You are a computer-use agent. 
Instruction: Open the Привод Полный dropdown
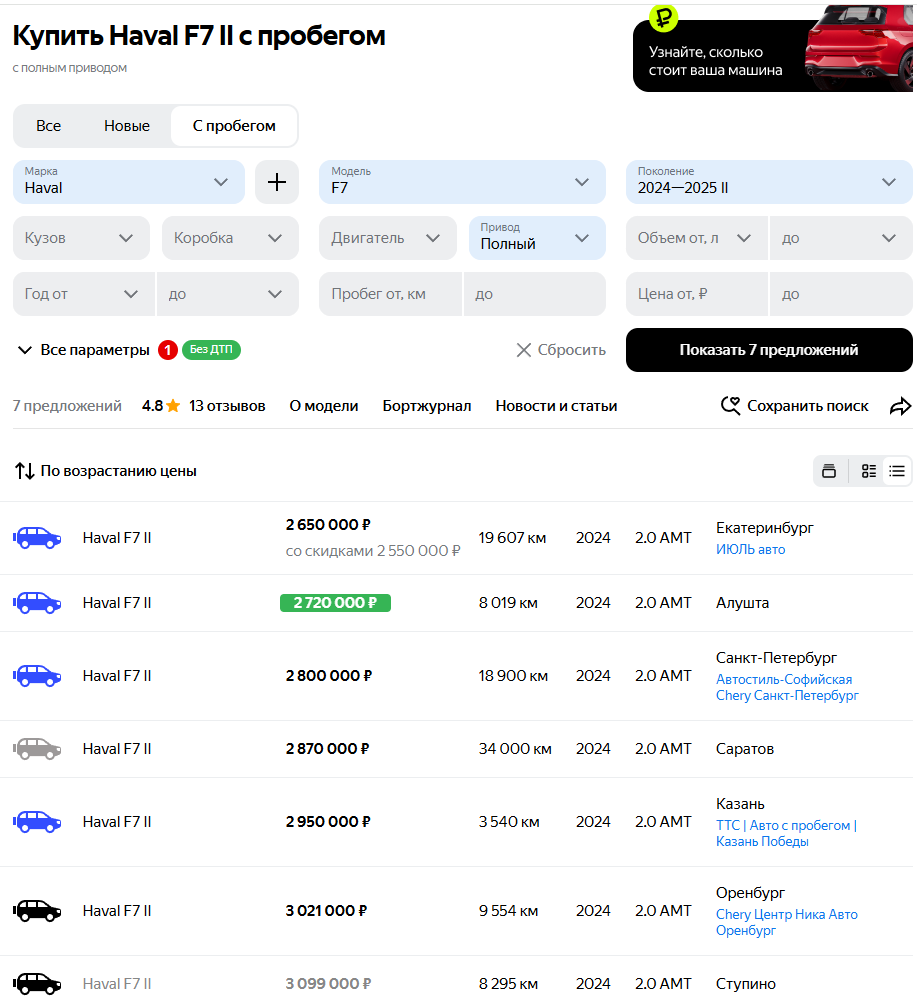[x=537, y=238]
